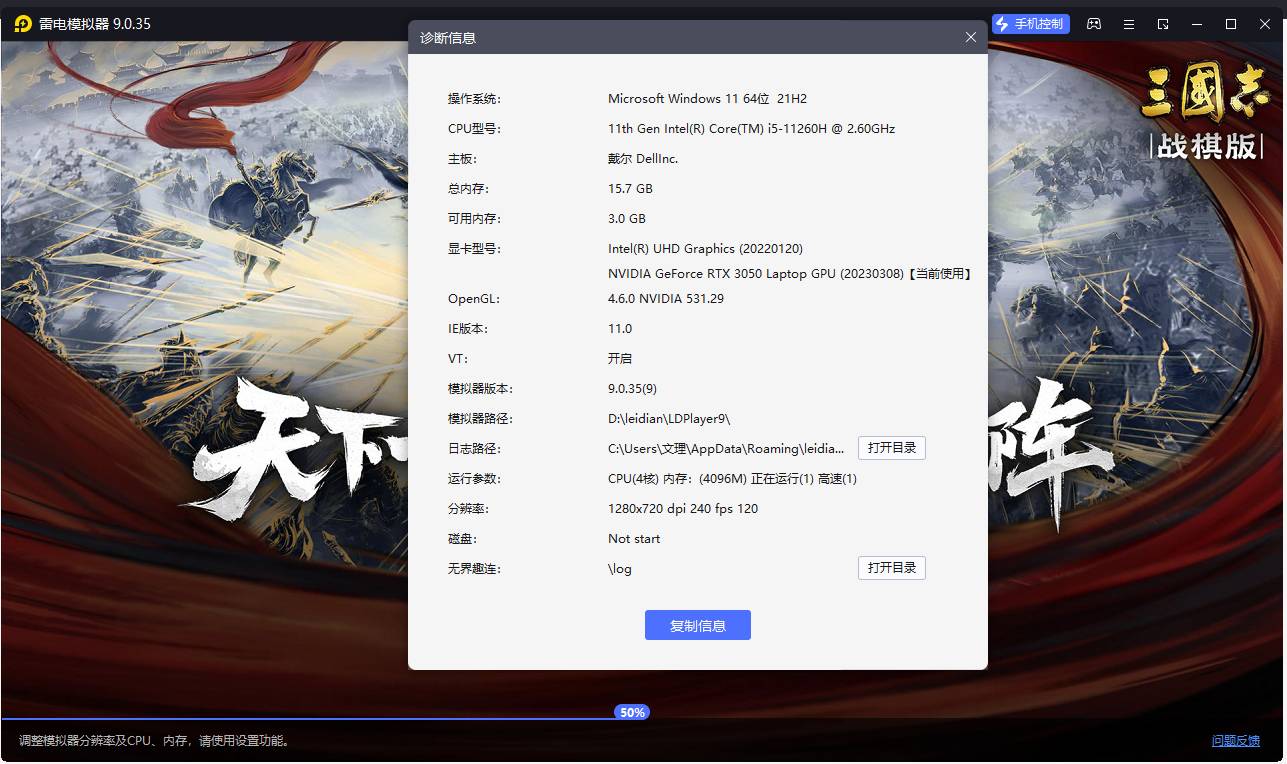Open directory for 日志路径 log path
The height and width of the screenshot is (764, 1287).
click(891, 448)
